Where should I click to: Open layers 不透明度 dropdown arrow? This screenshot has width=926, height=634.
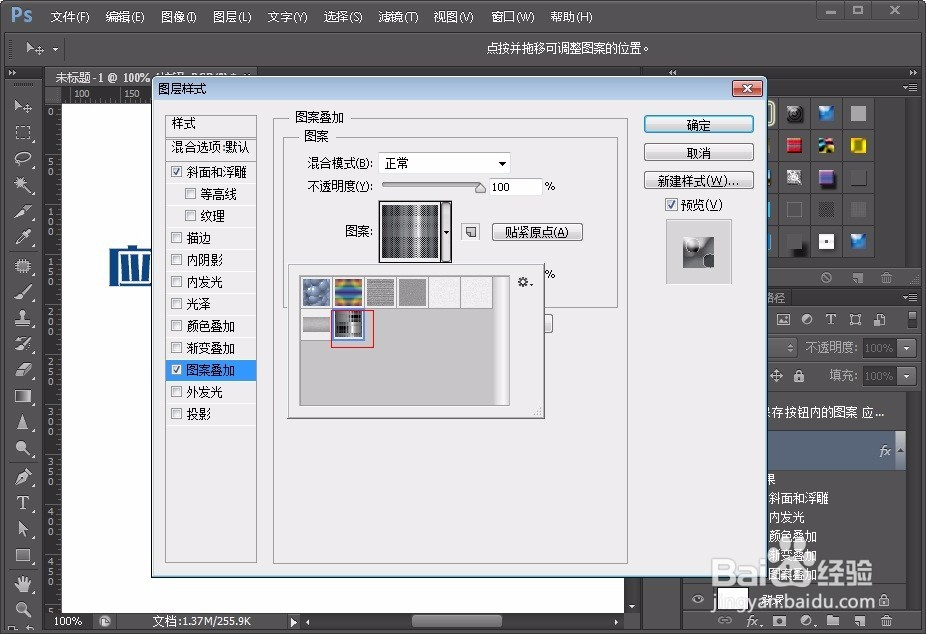[907, 348]
